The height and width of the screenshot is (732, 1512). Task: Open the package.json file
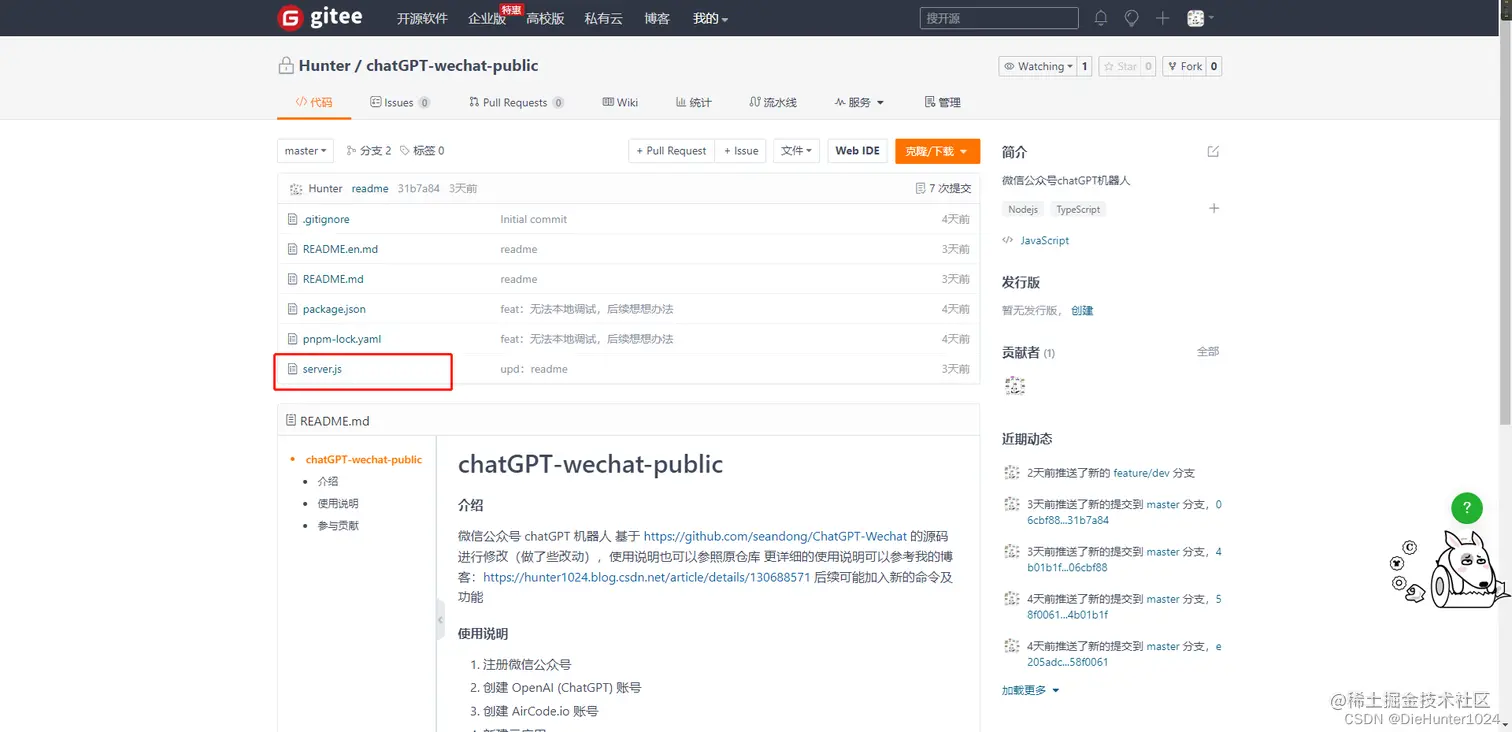334,309
